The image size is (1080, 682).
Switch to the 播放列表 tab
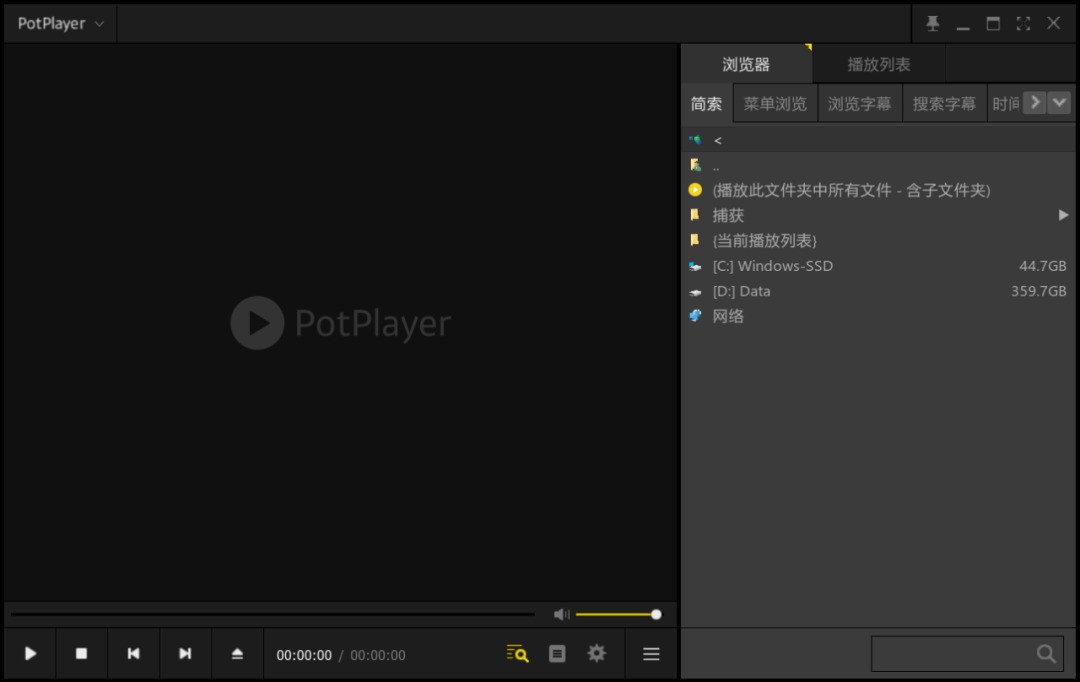(879, 64)
